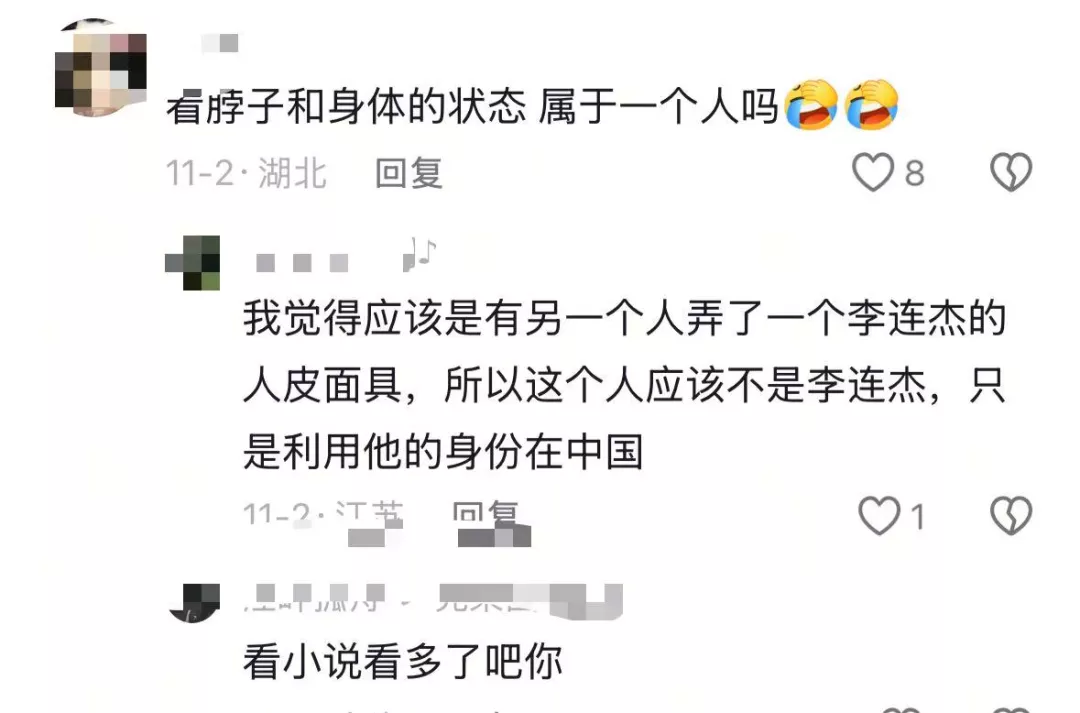Open the first commenter's blurred username
Image resolution: width=1080 pixels, height=713 pixels.
(220, 43)
